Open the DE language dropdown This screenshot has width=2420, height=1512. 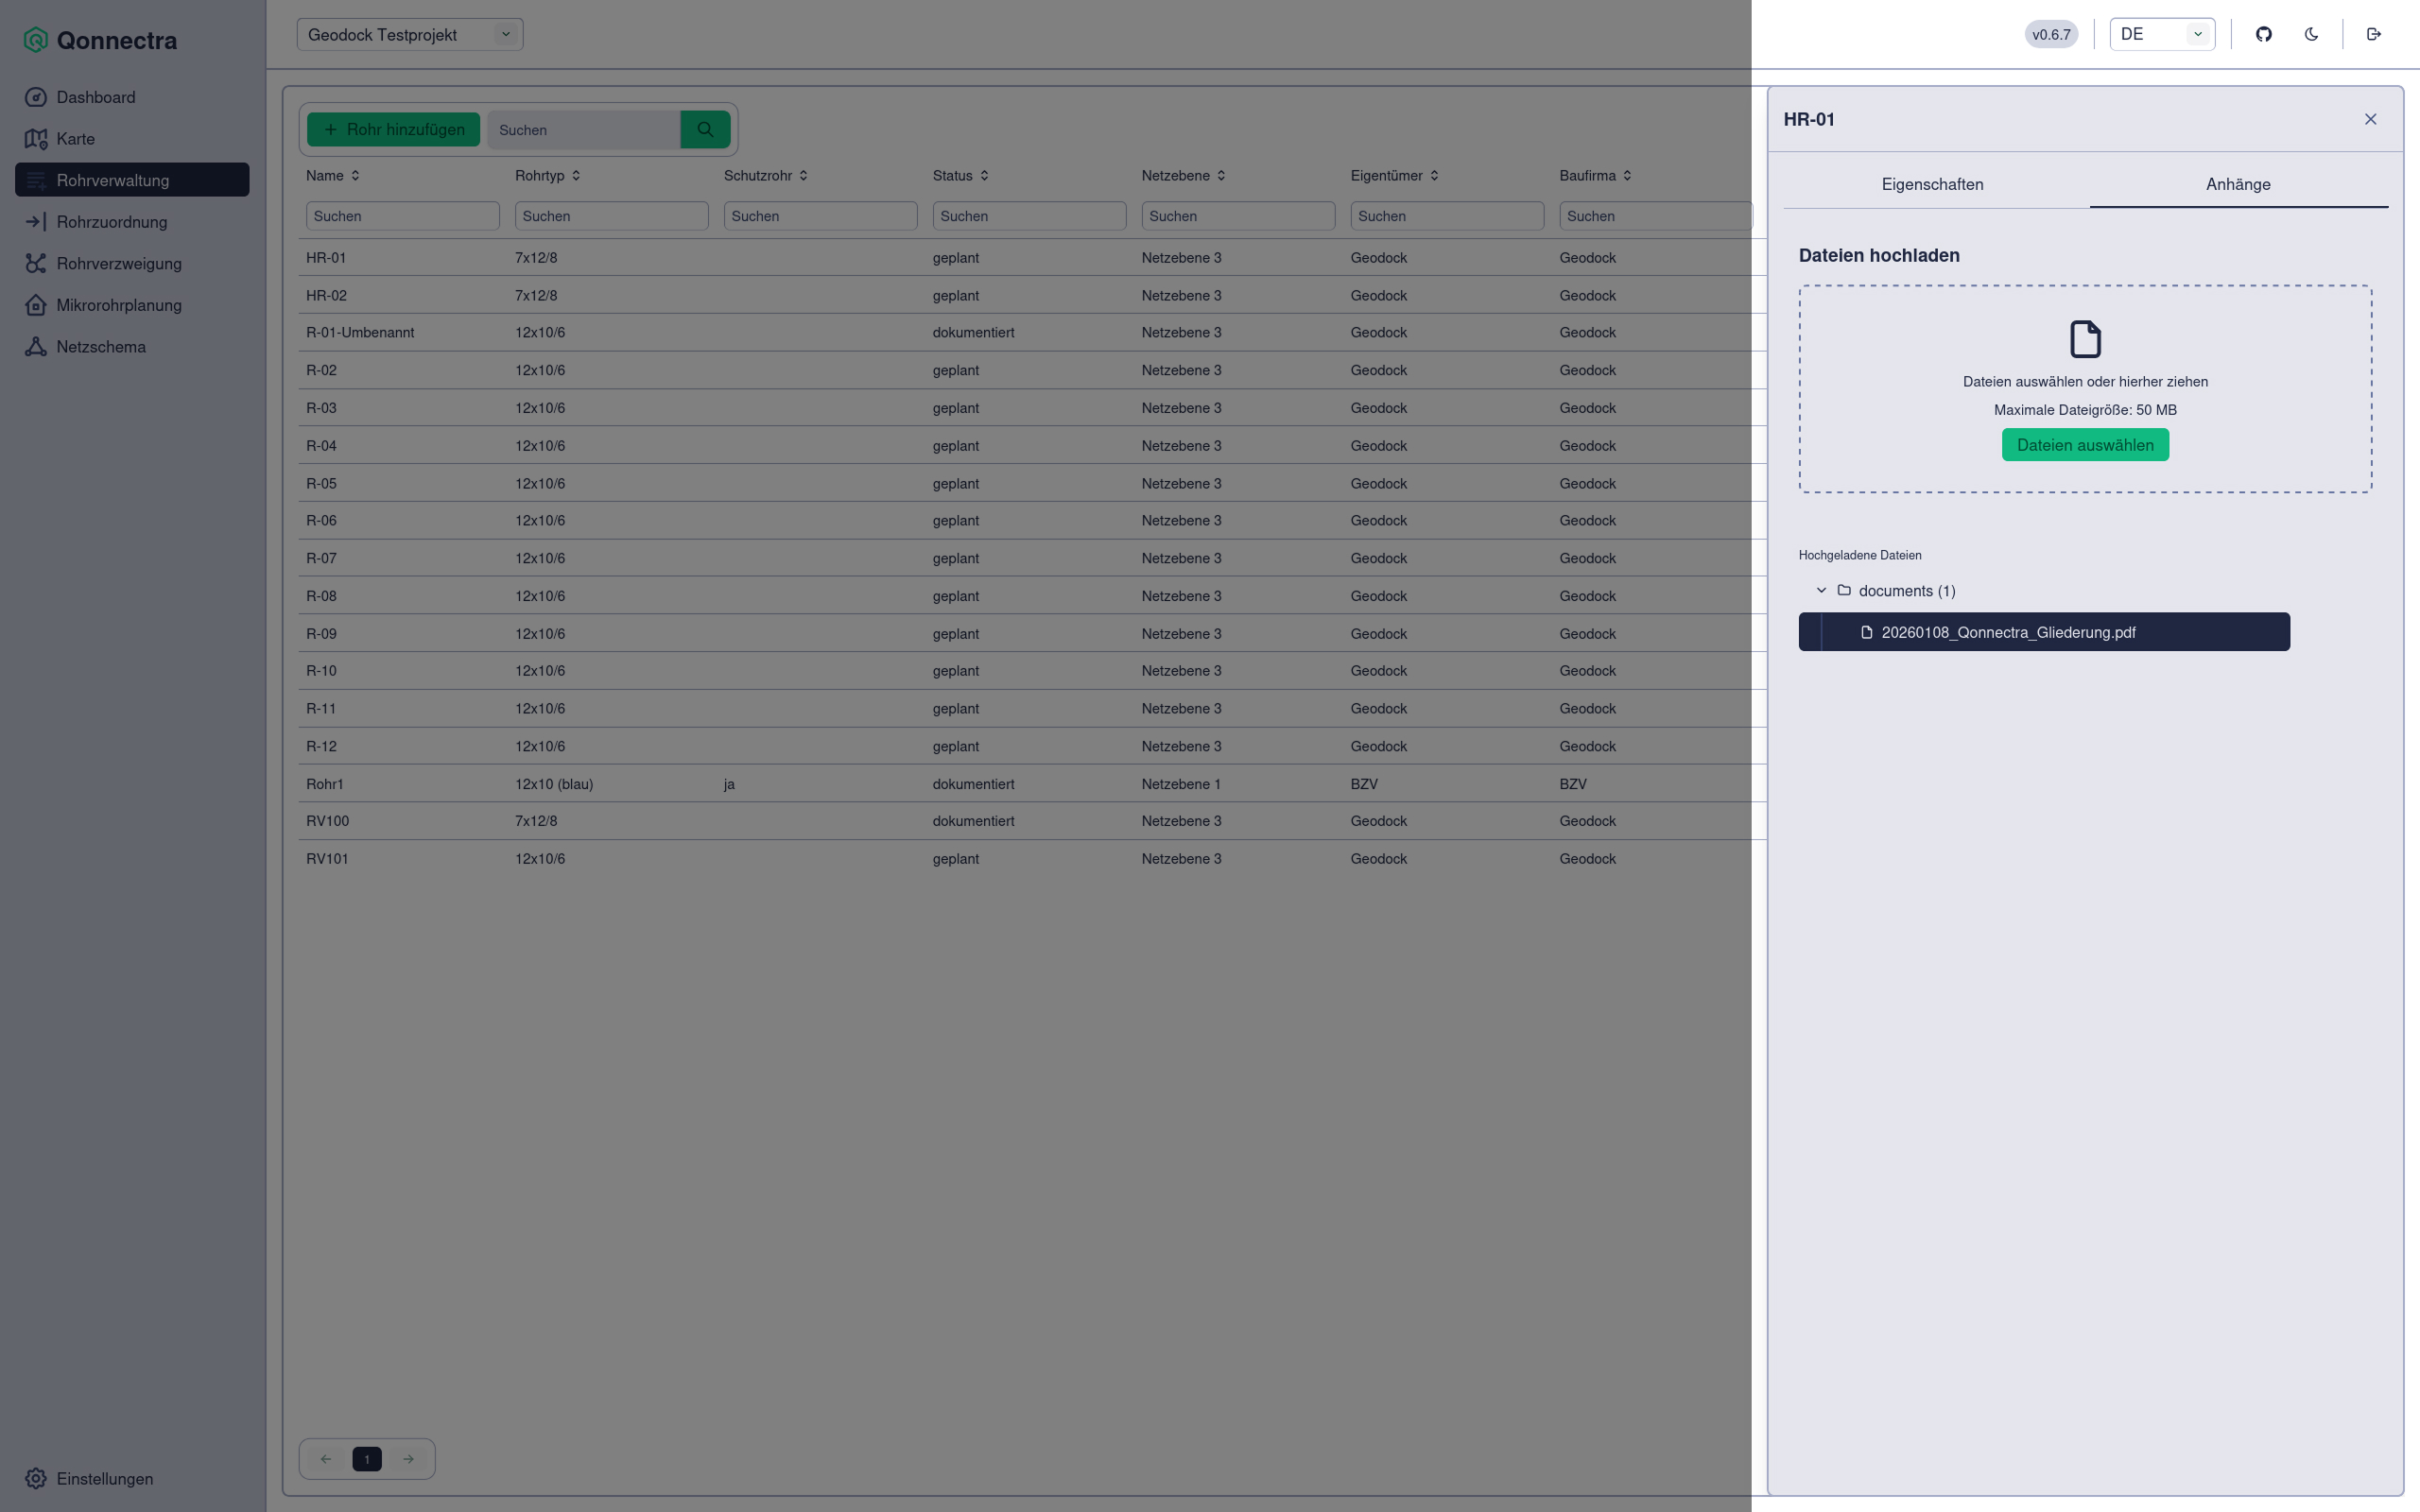click(2161, 34)
